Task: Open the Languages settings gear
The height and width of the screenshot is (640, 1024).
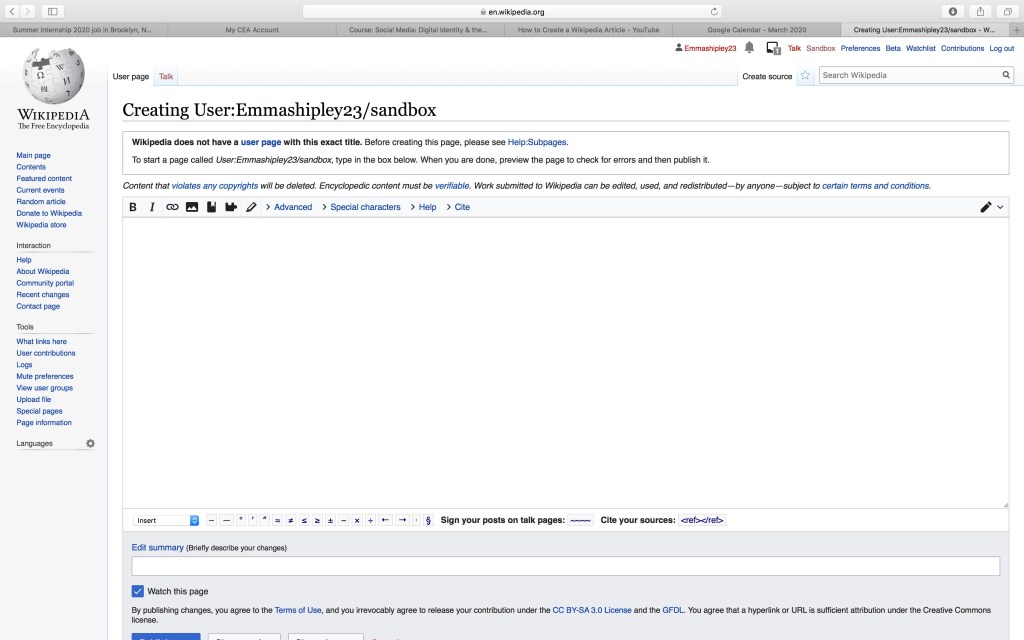Action: [90, 443]
